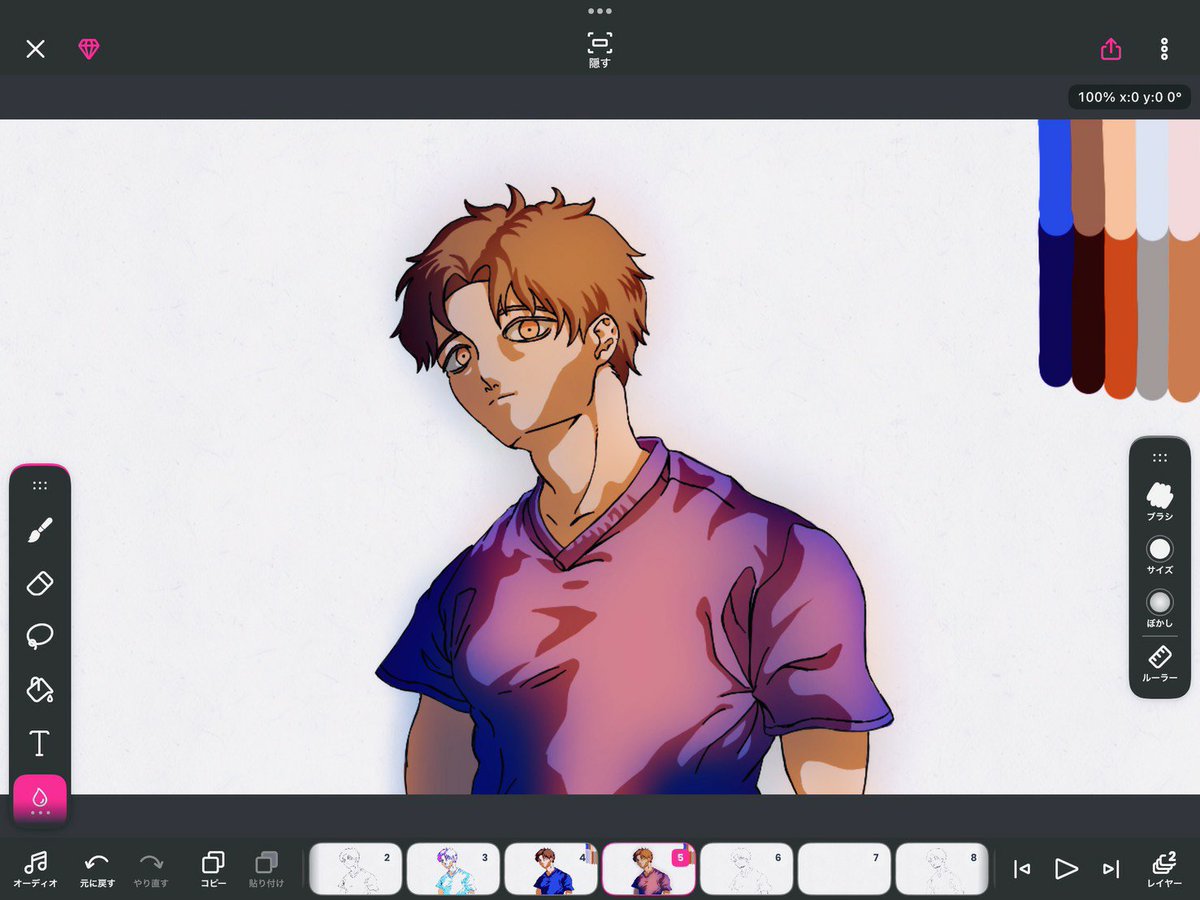Click the zoom and position readout
Screen dimensions: 1200x900
(1130, 97)
